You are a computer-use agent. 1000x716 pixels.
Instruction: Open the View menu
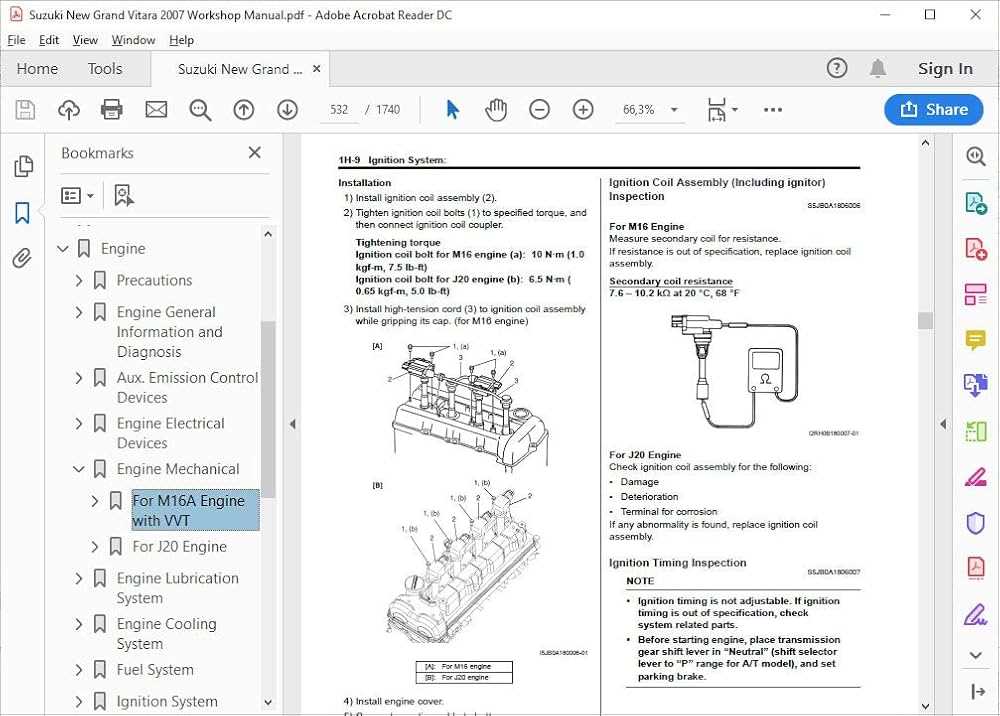(x=85, y=40)
